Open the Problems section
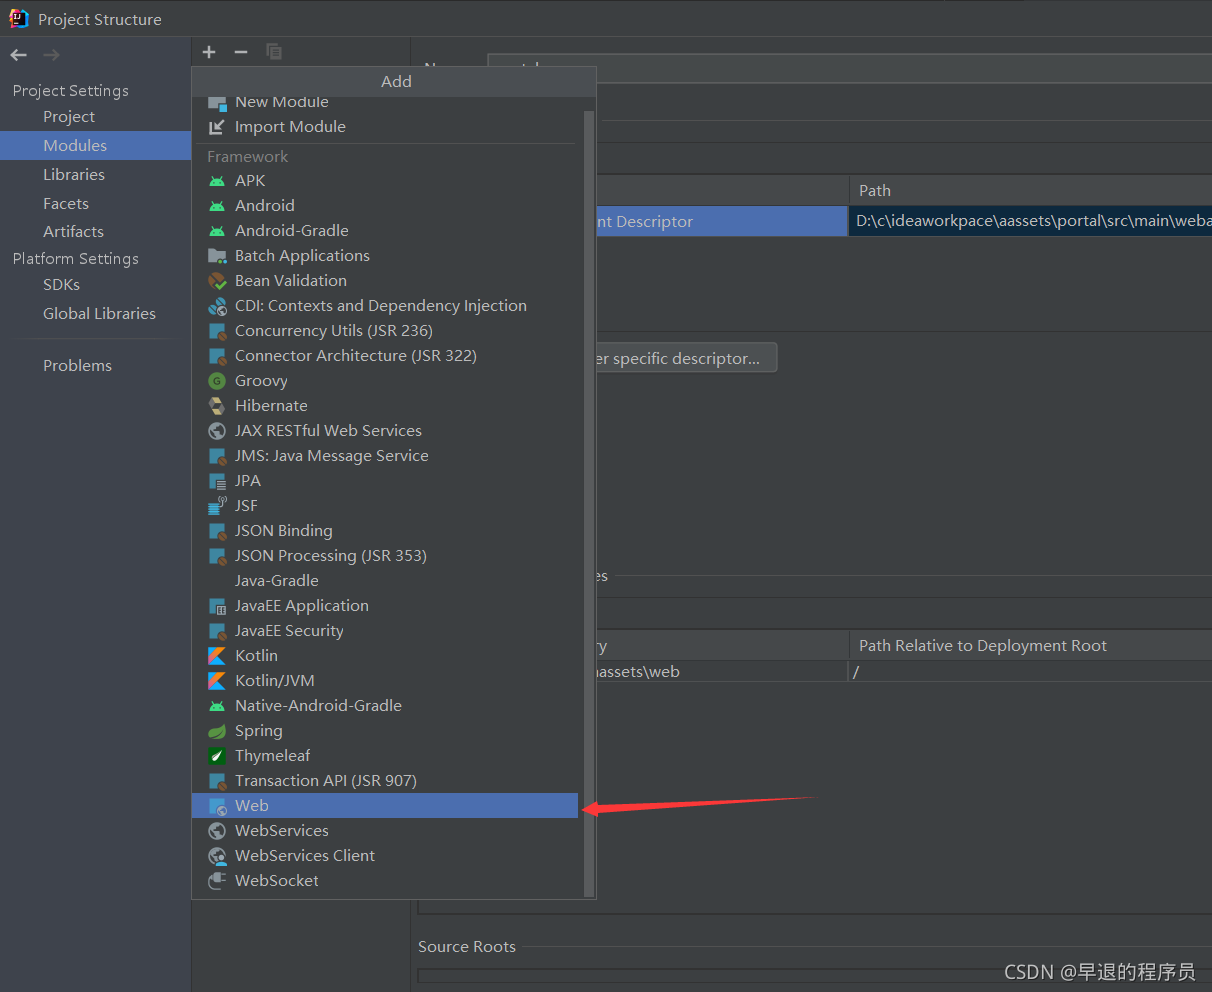Screen dimensions: 1212x992 (77, 365)
